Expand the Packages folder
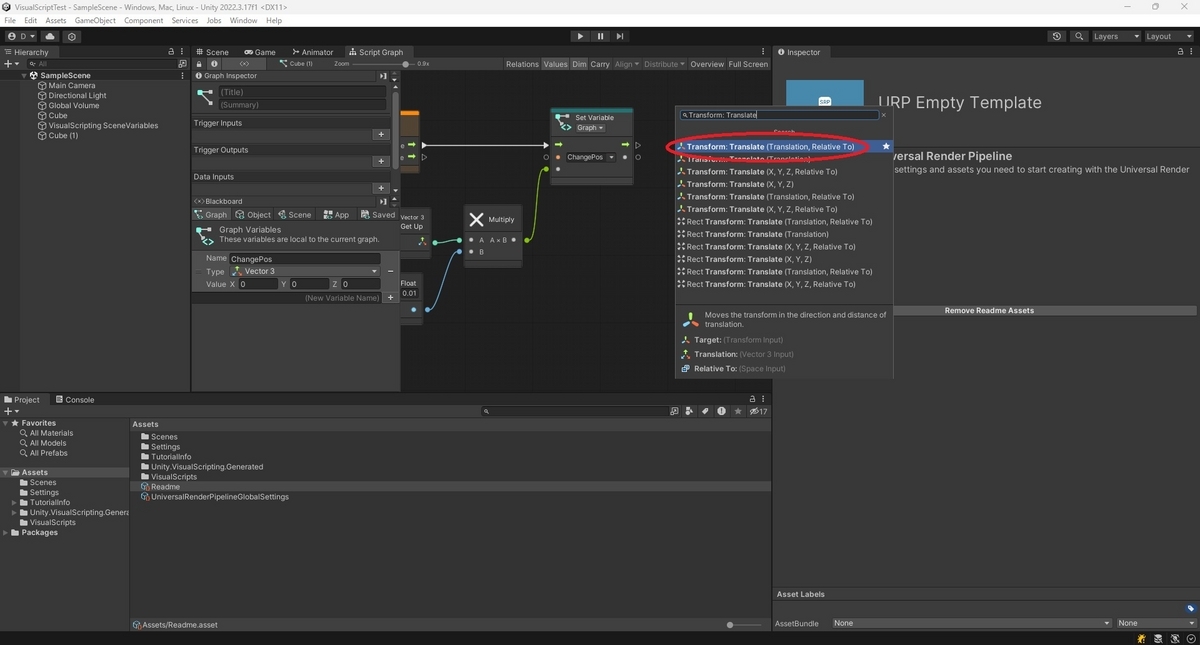Image resolution: width=1200 pixels, height=645 pixels. pos(7,533)
